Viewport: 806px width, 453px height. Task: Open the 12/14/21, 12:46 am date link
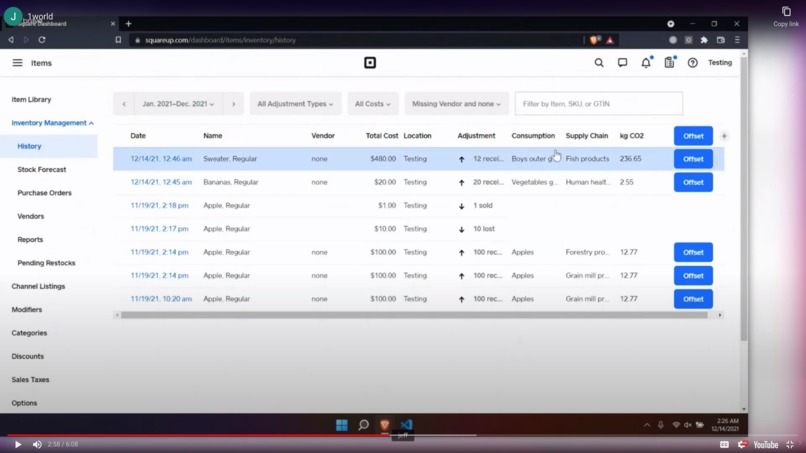161,159
